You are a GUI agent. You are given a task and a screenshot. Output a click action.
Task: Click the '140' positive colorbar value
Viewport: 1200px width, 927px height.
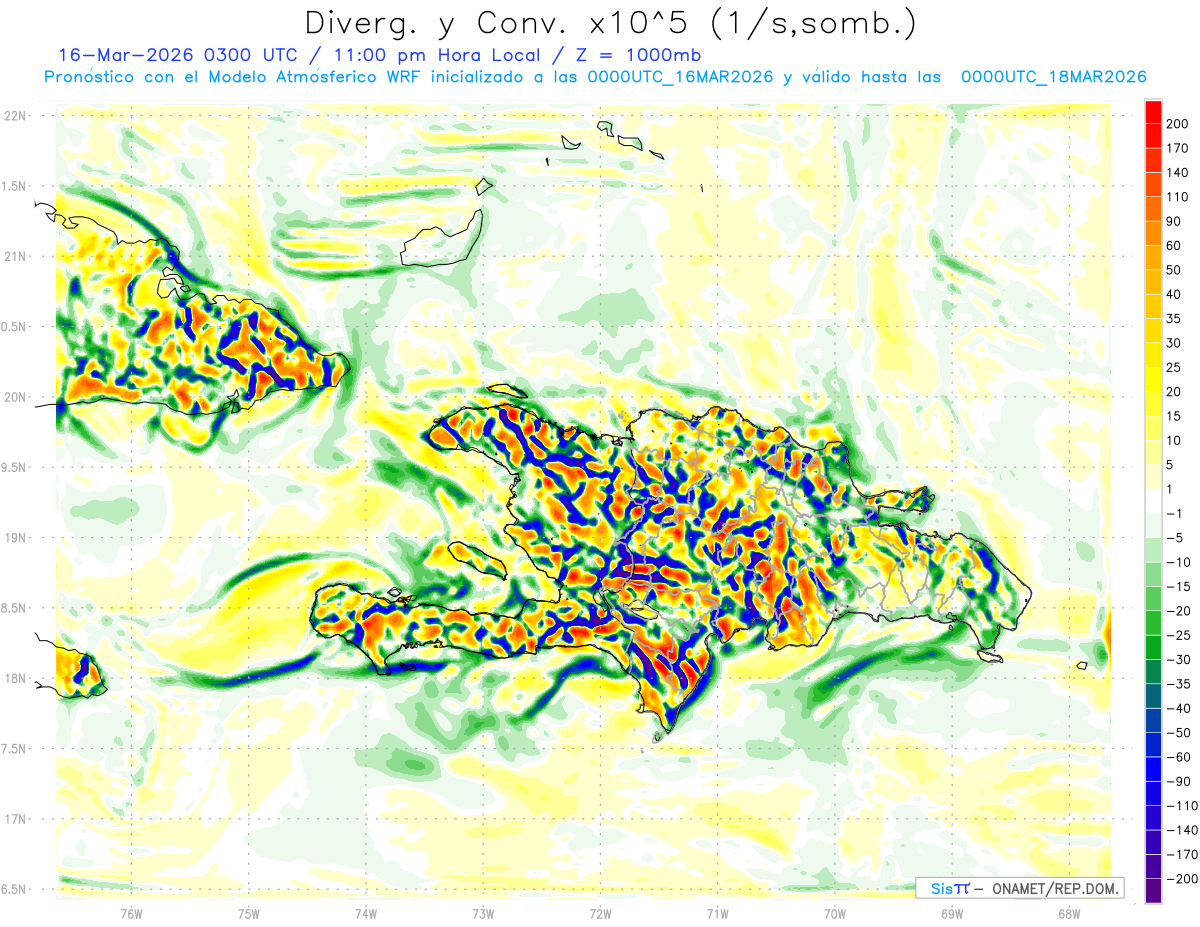coord(1178,172)
